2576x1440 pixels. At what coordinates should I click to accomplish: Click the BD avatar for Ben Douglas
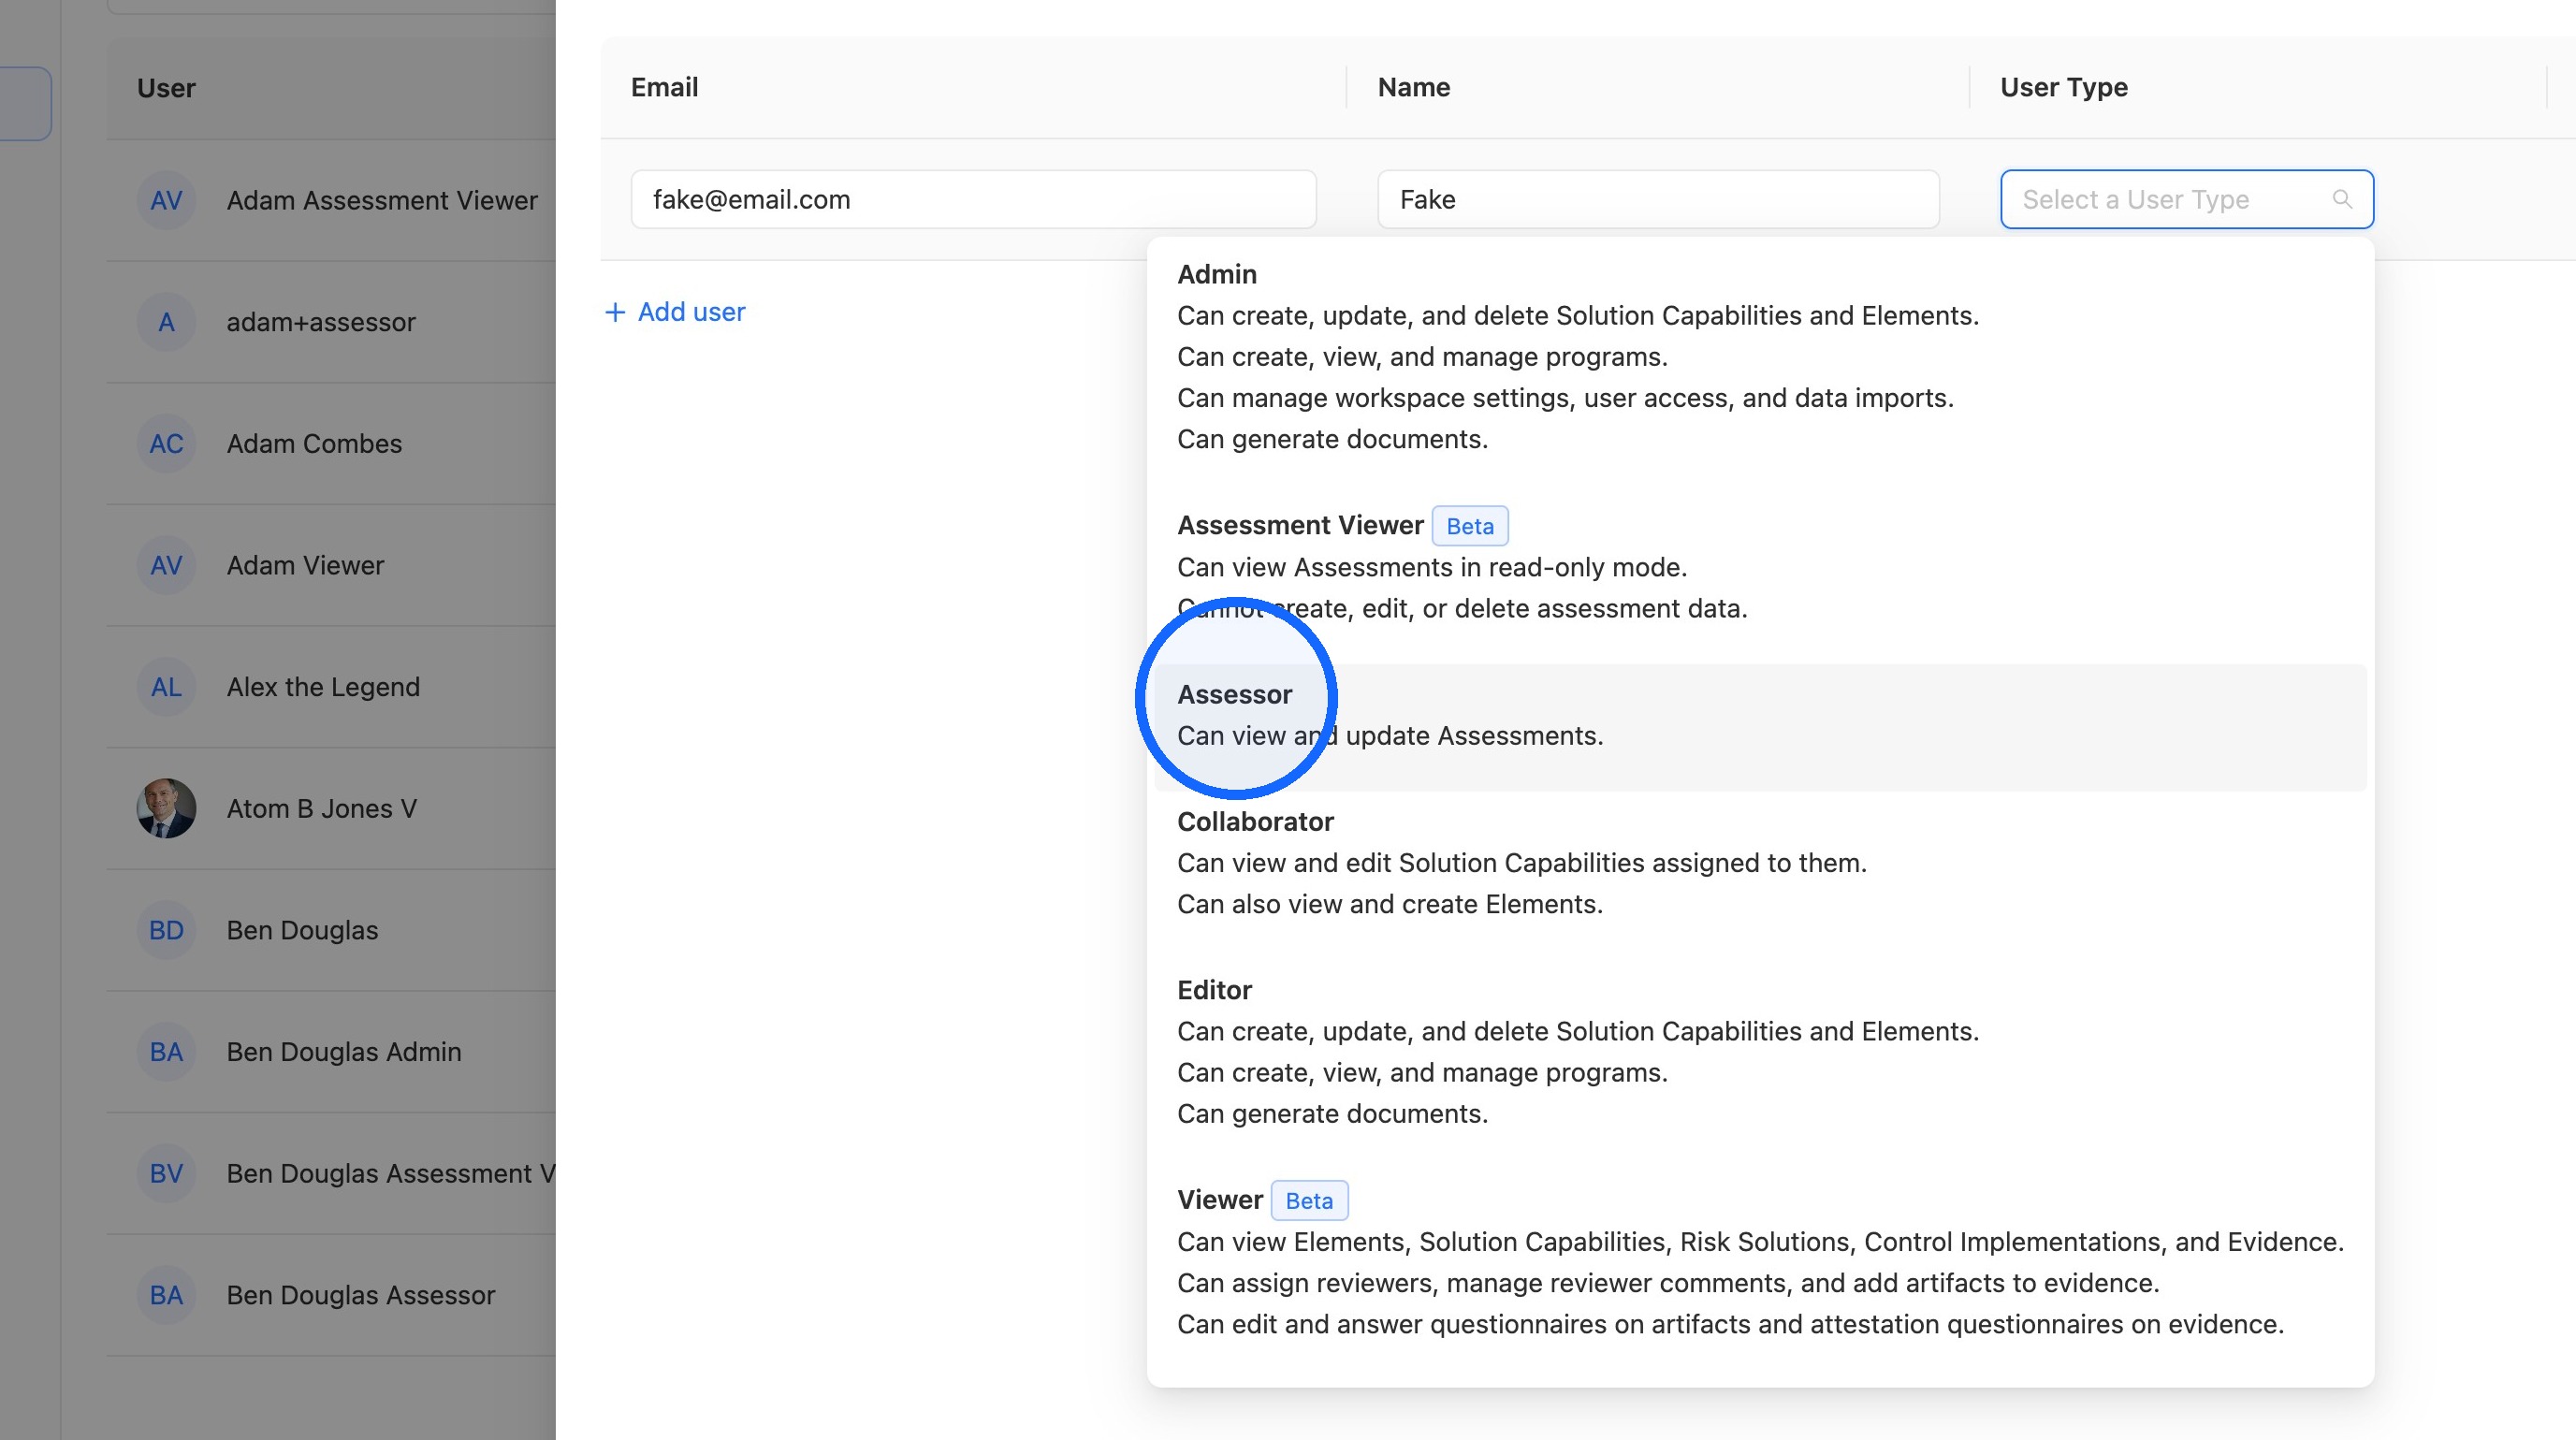click(x=166, y=930)
